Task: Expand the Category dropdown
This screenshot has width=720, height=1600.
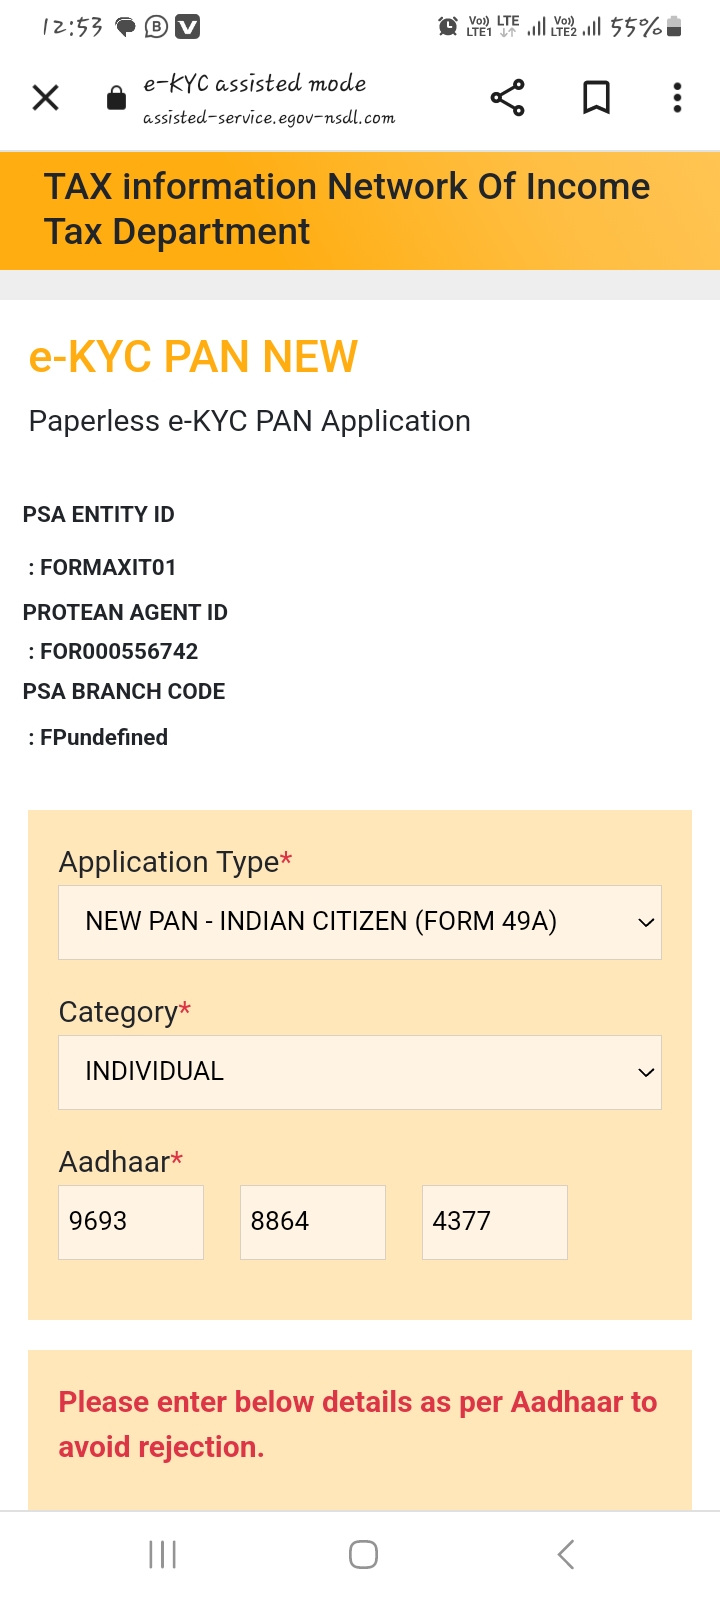Action: (x=360, y=1072)
